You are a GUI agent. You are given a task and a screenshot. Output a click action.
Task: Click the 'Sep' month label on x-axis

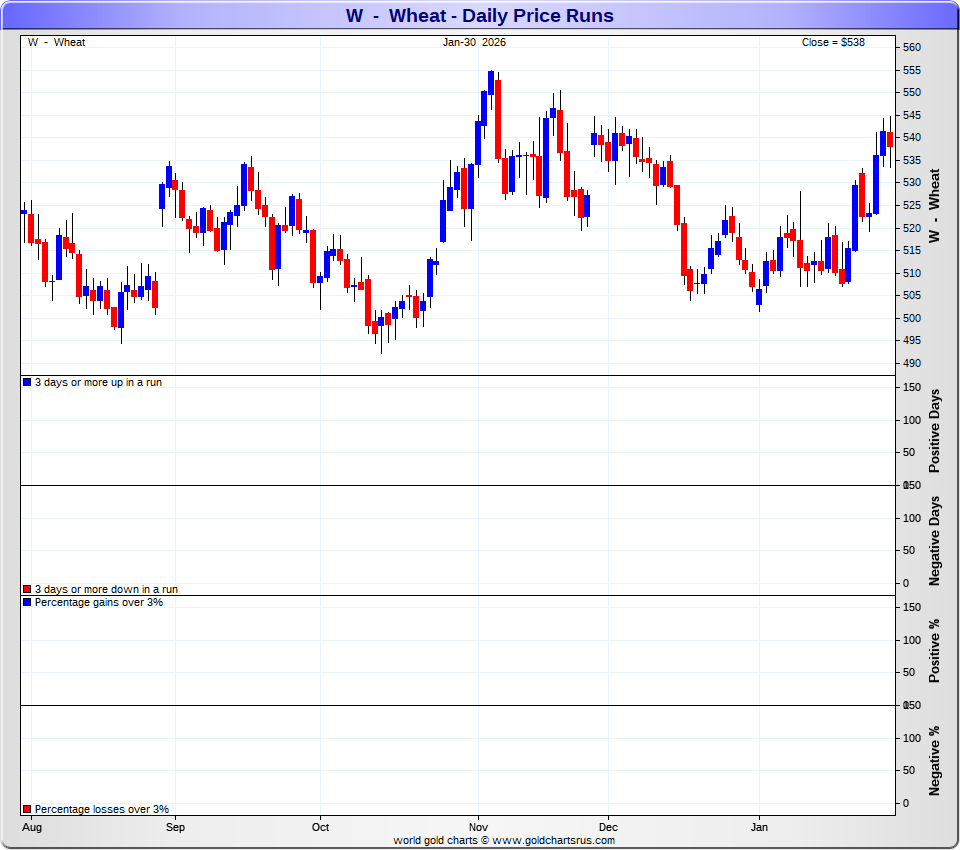point(175,827)
